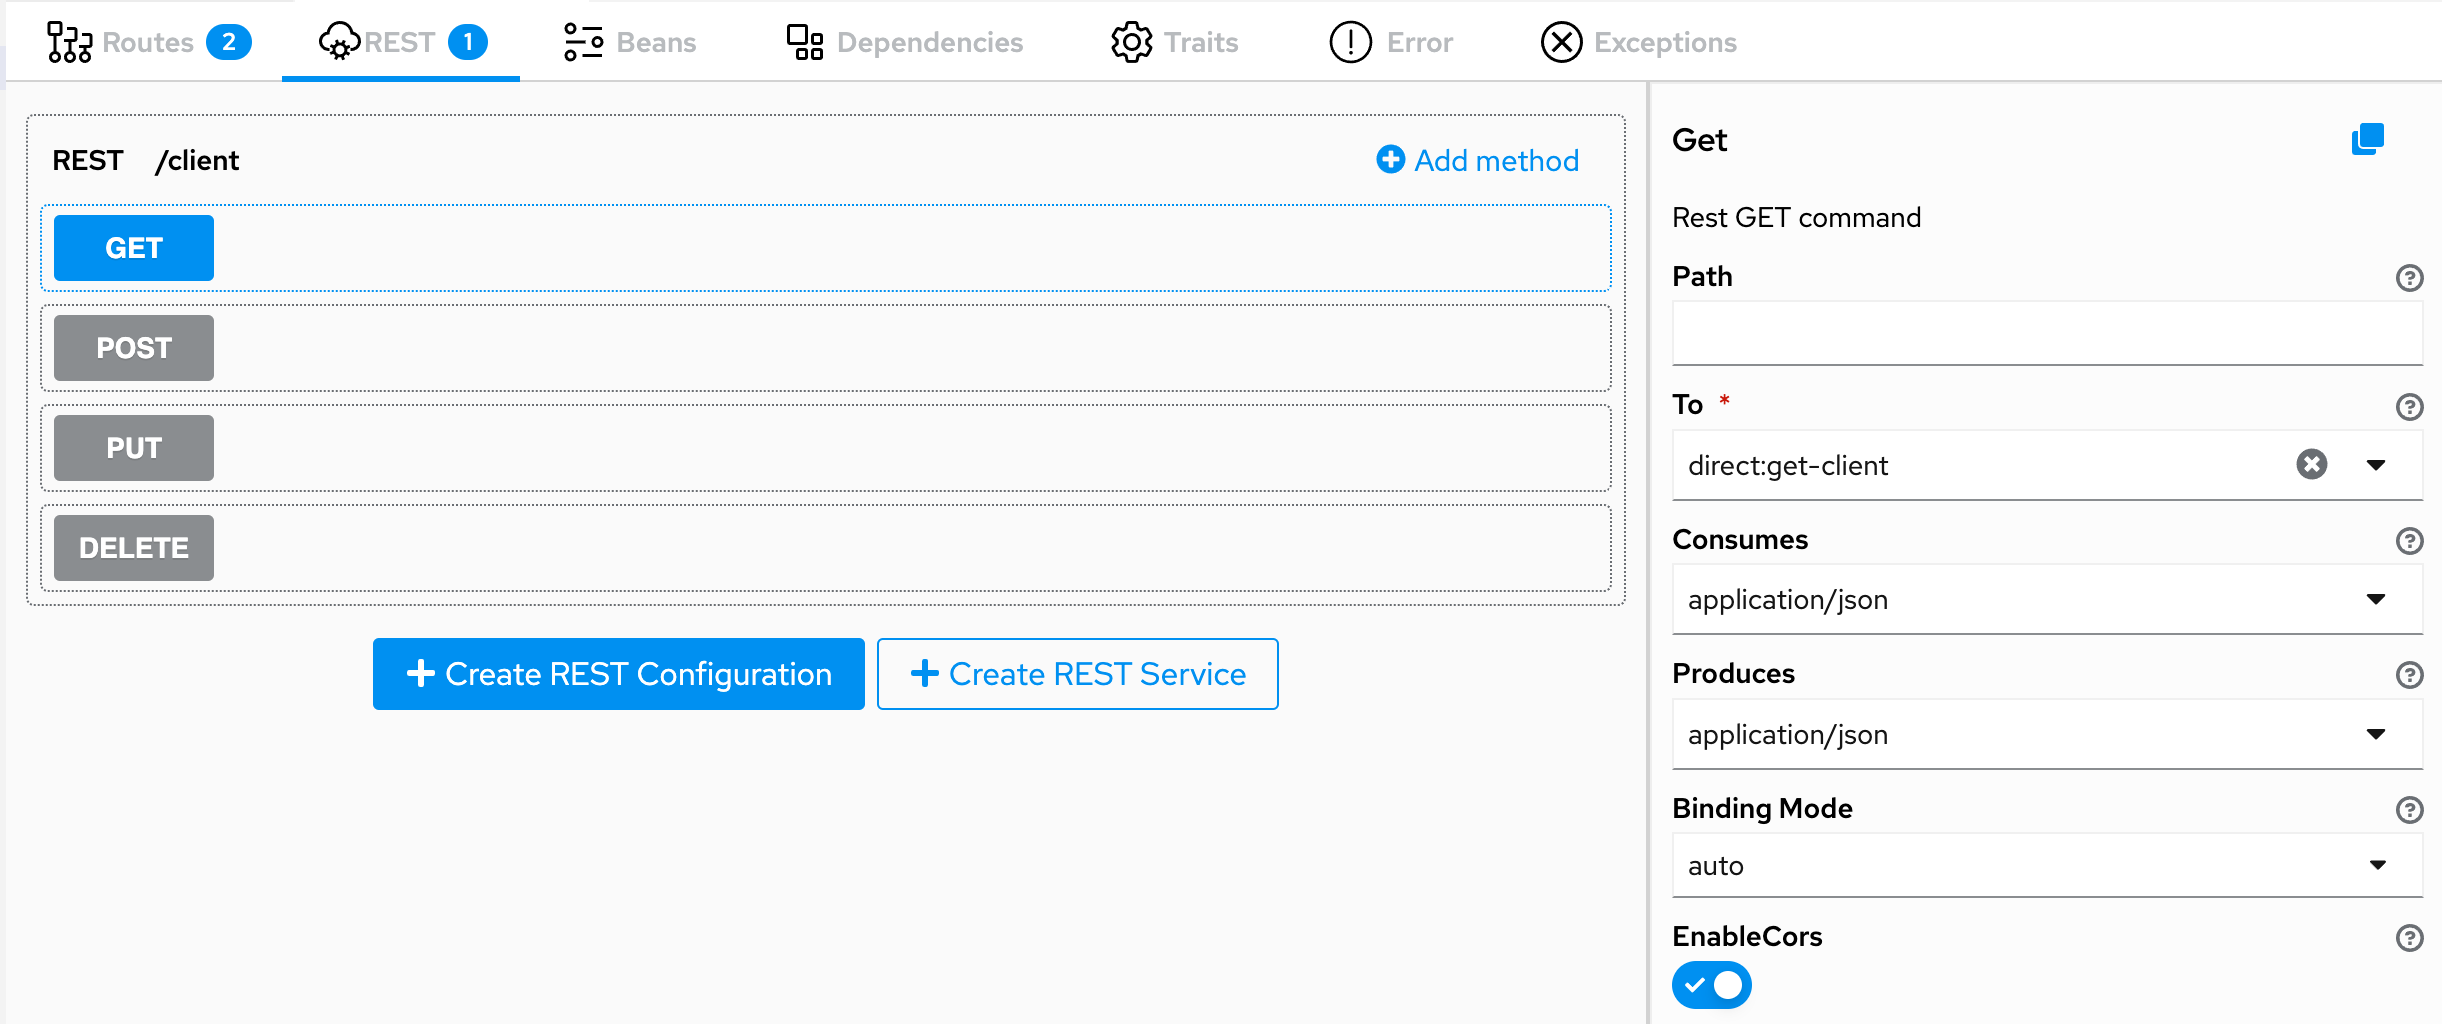Viewport: 2442px width, 1024px height.
Task: Click Create REST Configuration button
Action: pos(618,674)
